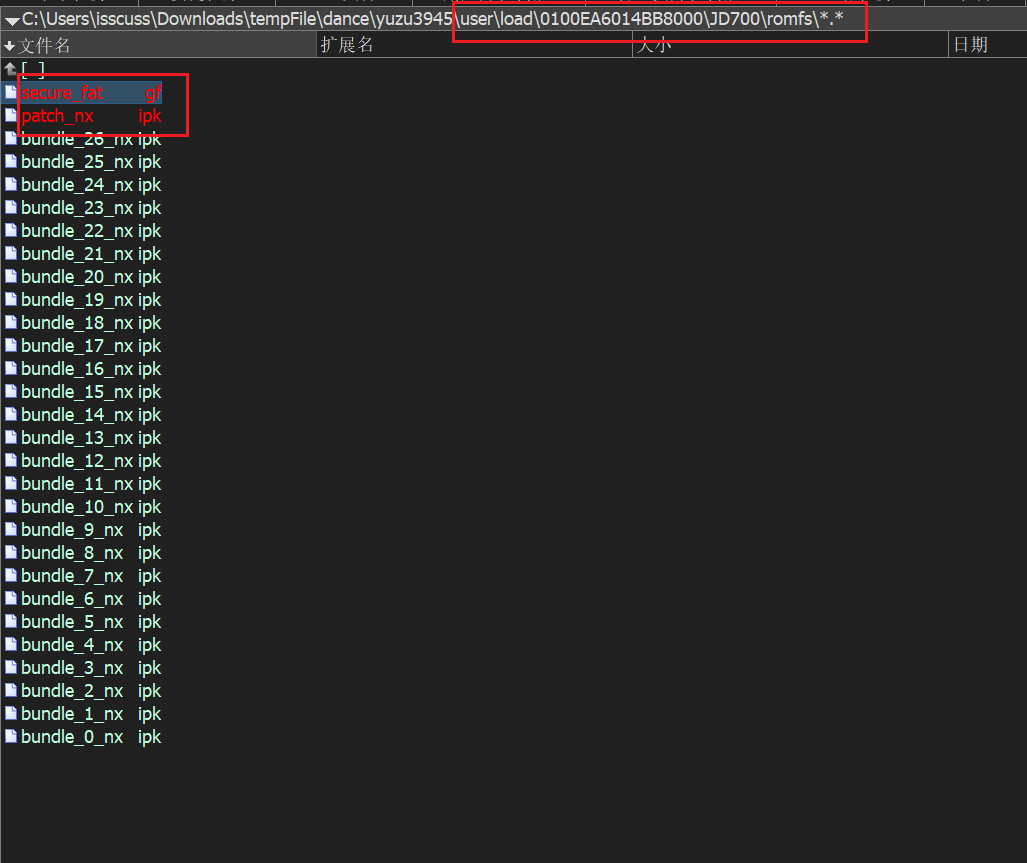
Task: Click the bundle_0_nx file icon
Action: tap(11, 737)
